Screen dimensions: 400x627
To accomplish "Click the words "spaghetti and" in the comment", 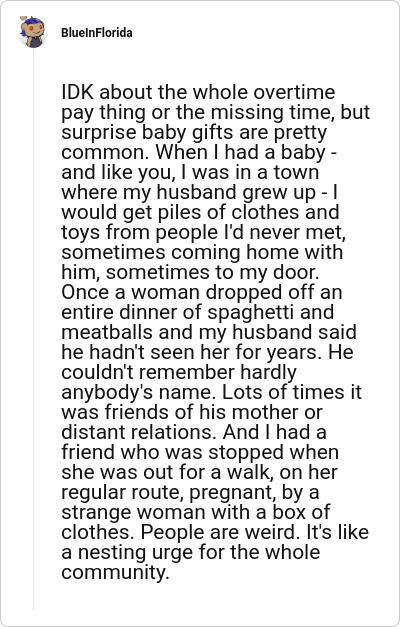I will [270, 312].
